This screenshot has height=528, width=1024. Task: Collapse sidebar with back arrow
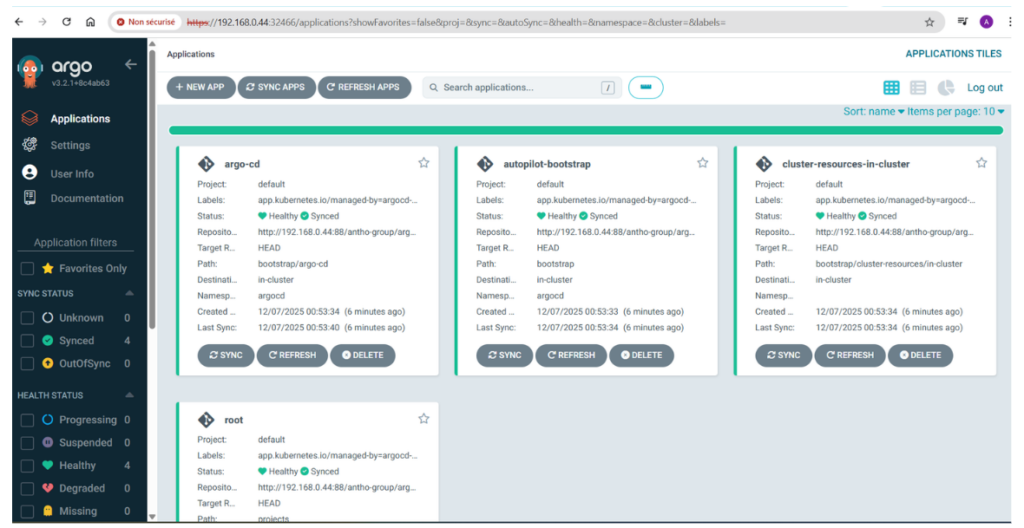tap(130, 65)
